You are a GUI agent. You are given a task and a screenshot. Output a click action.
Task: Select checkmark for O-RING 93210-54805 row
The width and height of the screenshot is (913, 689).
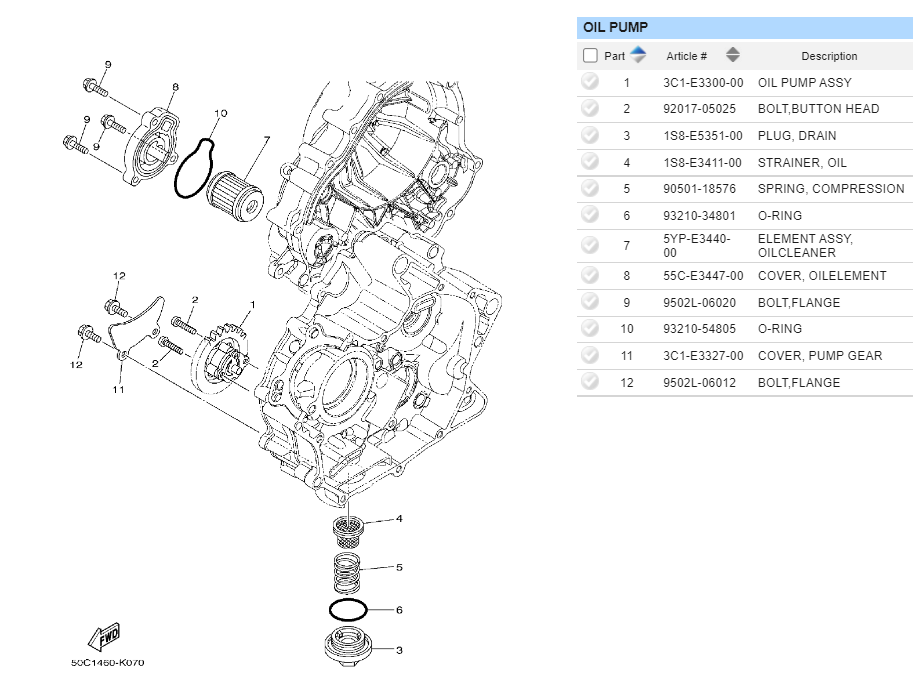pyautogui.click(x=590, y=328)
